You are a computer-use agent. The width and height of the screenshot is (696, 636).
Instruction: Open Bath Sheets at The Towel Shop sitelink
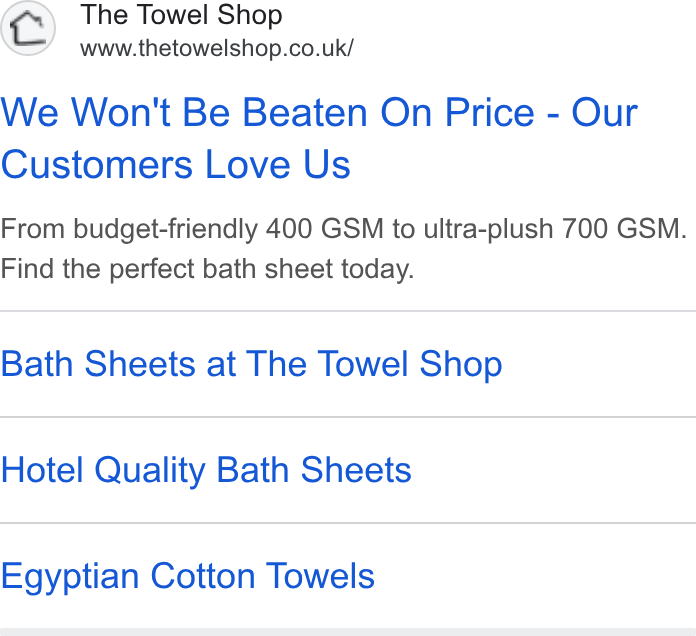(251, 365)
